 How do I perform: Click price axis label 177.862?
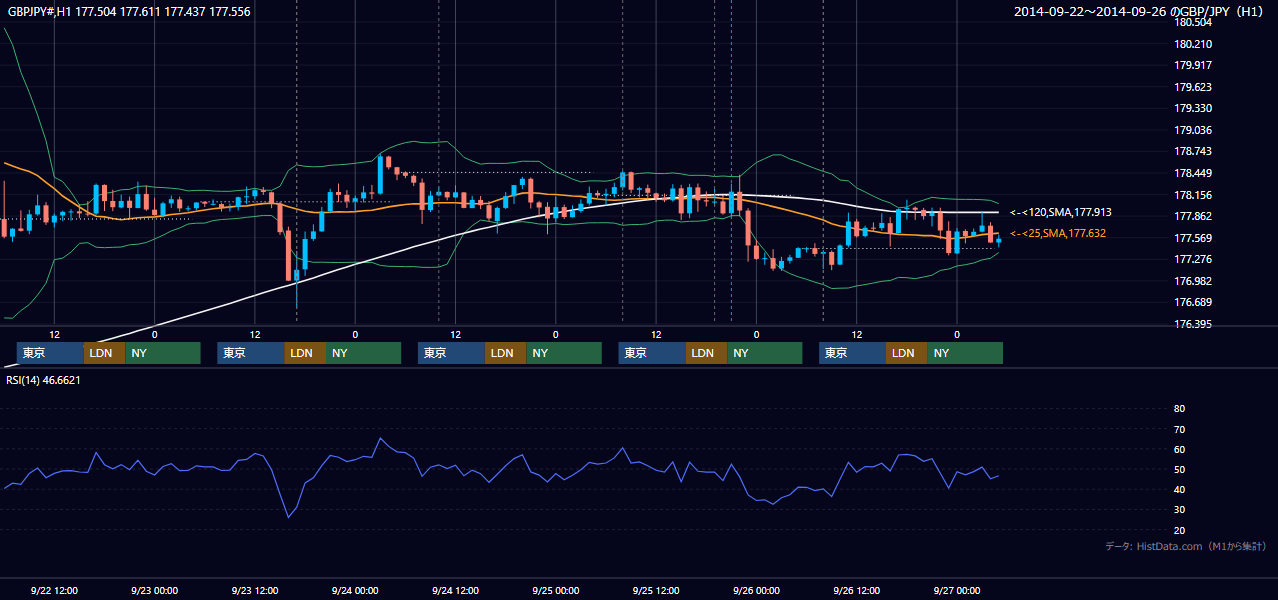[x=1193, y=216]
